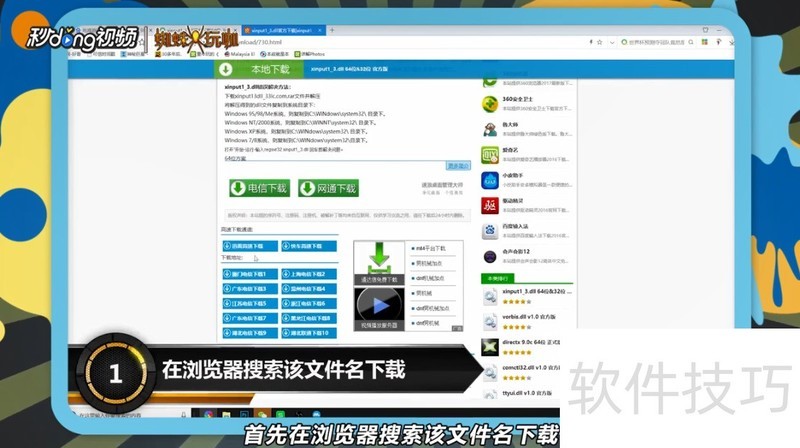Open the comctl32.dll v1.0 ranking entry

click(x=531, y=367)
